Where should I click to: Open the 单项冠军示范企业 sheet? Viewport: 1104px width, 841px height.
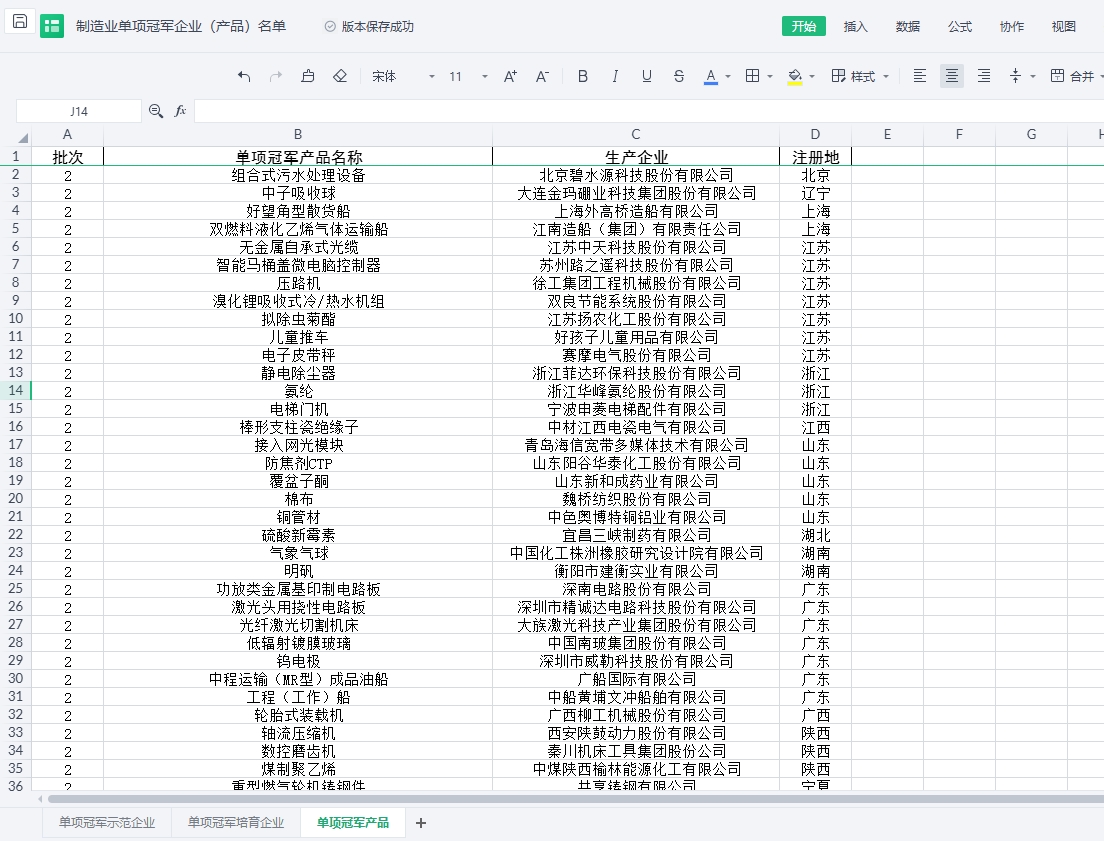pos(107,822)
